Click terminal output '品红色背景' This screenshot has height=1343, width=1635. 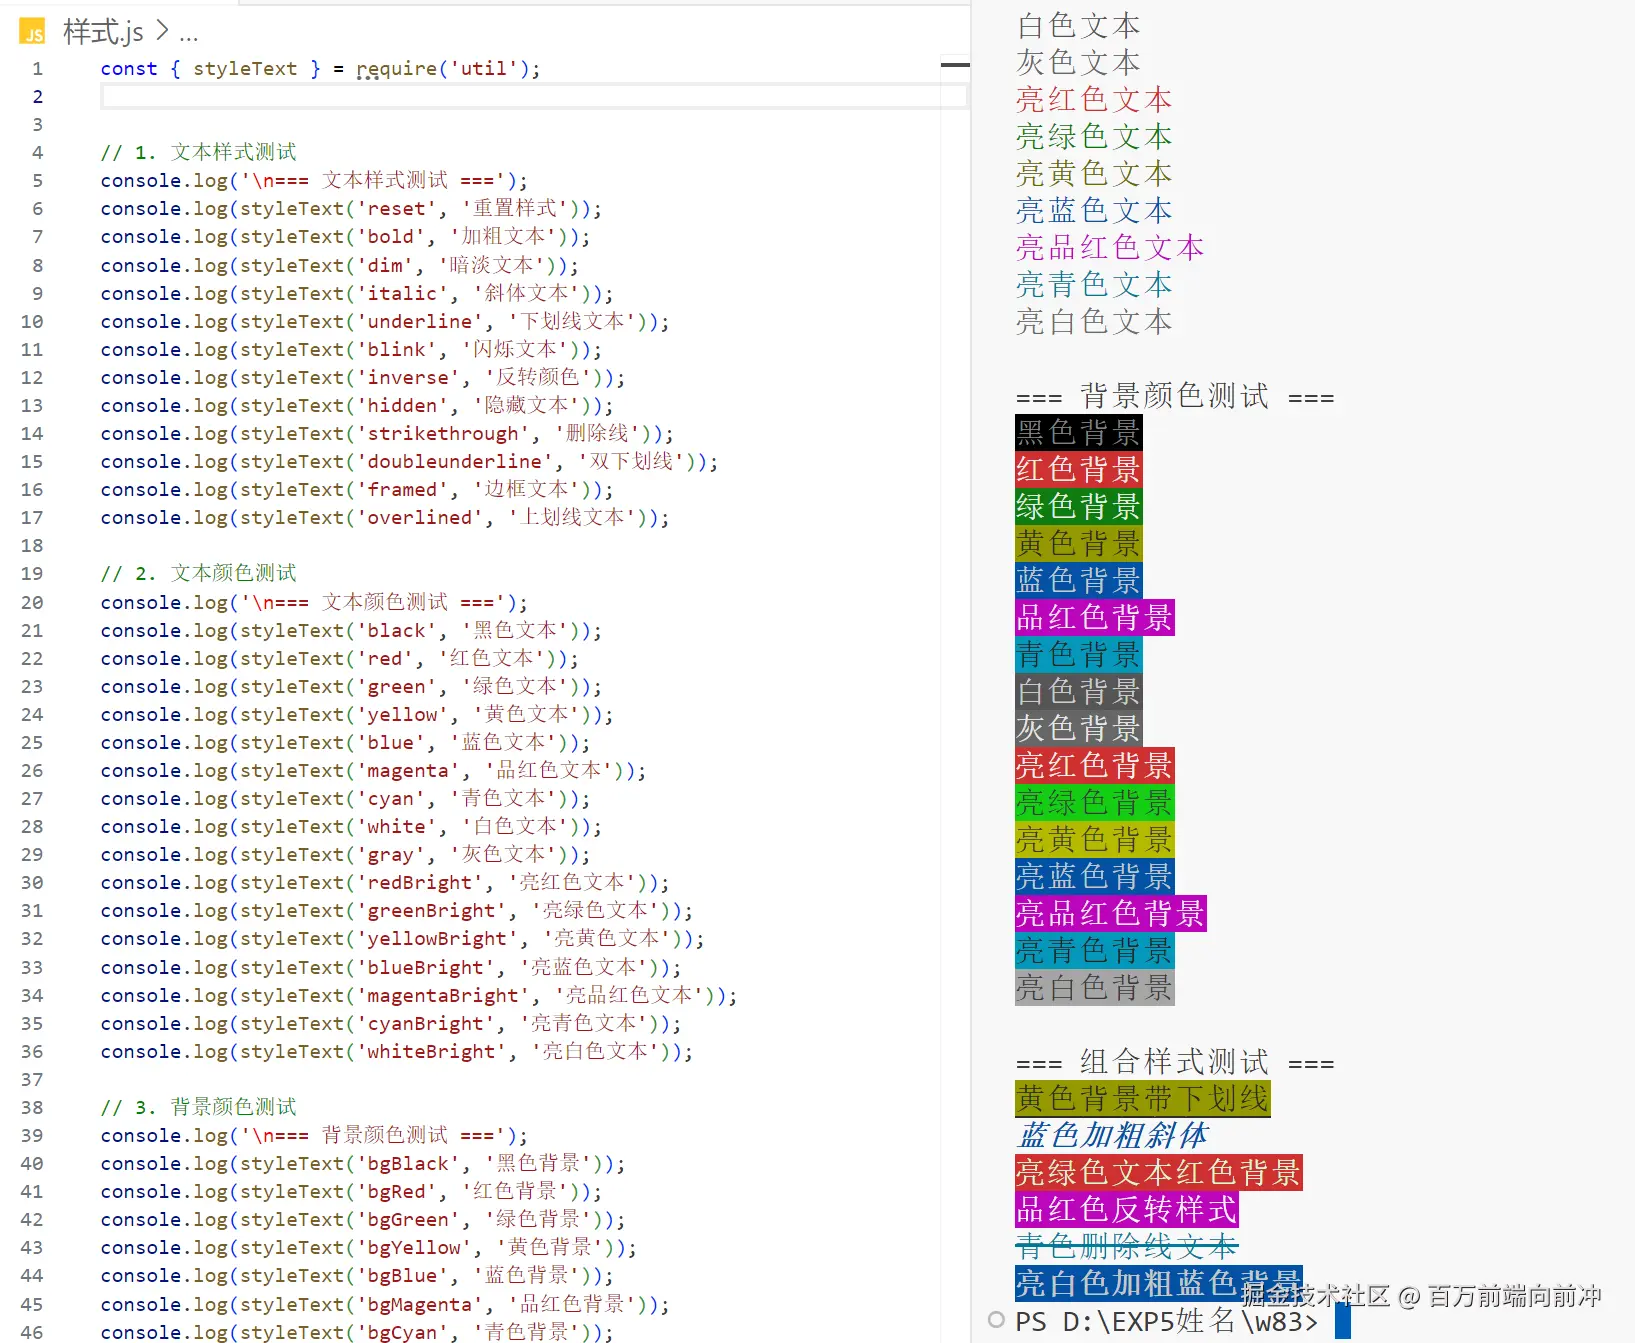(1095, 618)
